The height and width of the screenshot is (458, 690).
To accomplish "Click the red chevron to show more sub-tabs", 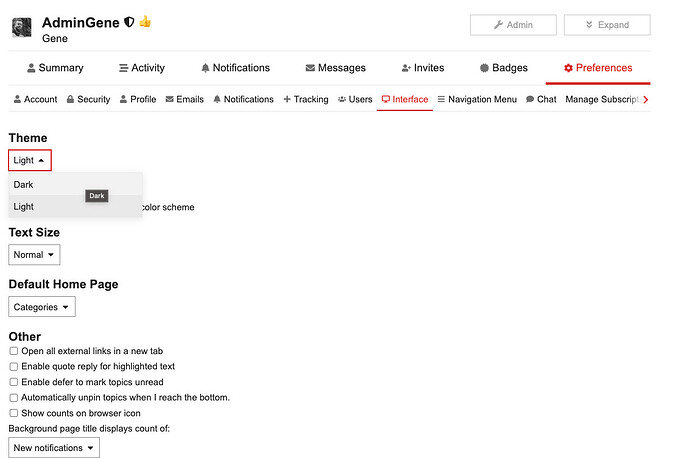I will (x=646, y=100).
